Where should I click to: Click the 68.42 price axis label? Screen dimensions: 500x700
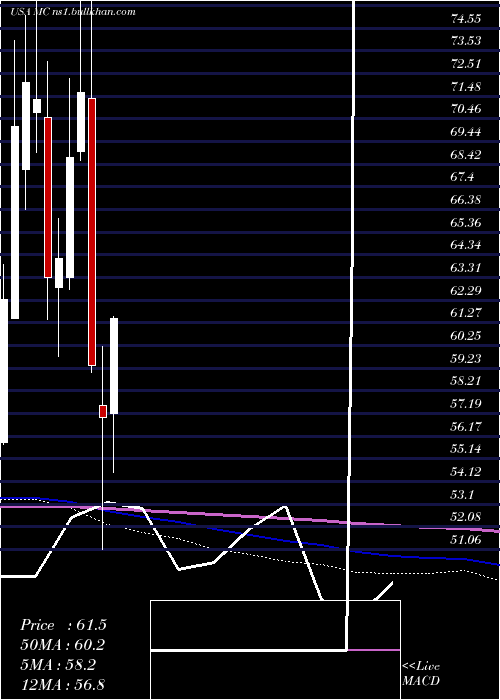(466, 155)
